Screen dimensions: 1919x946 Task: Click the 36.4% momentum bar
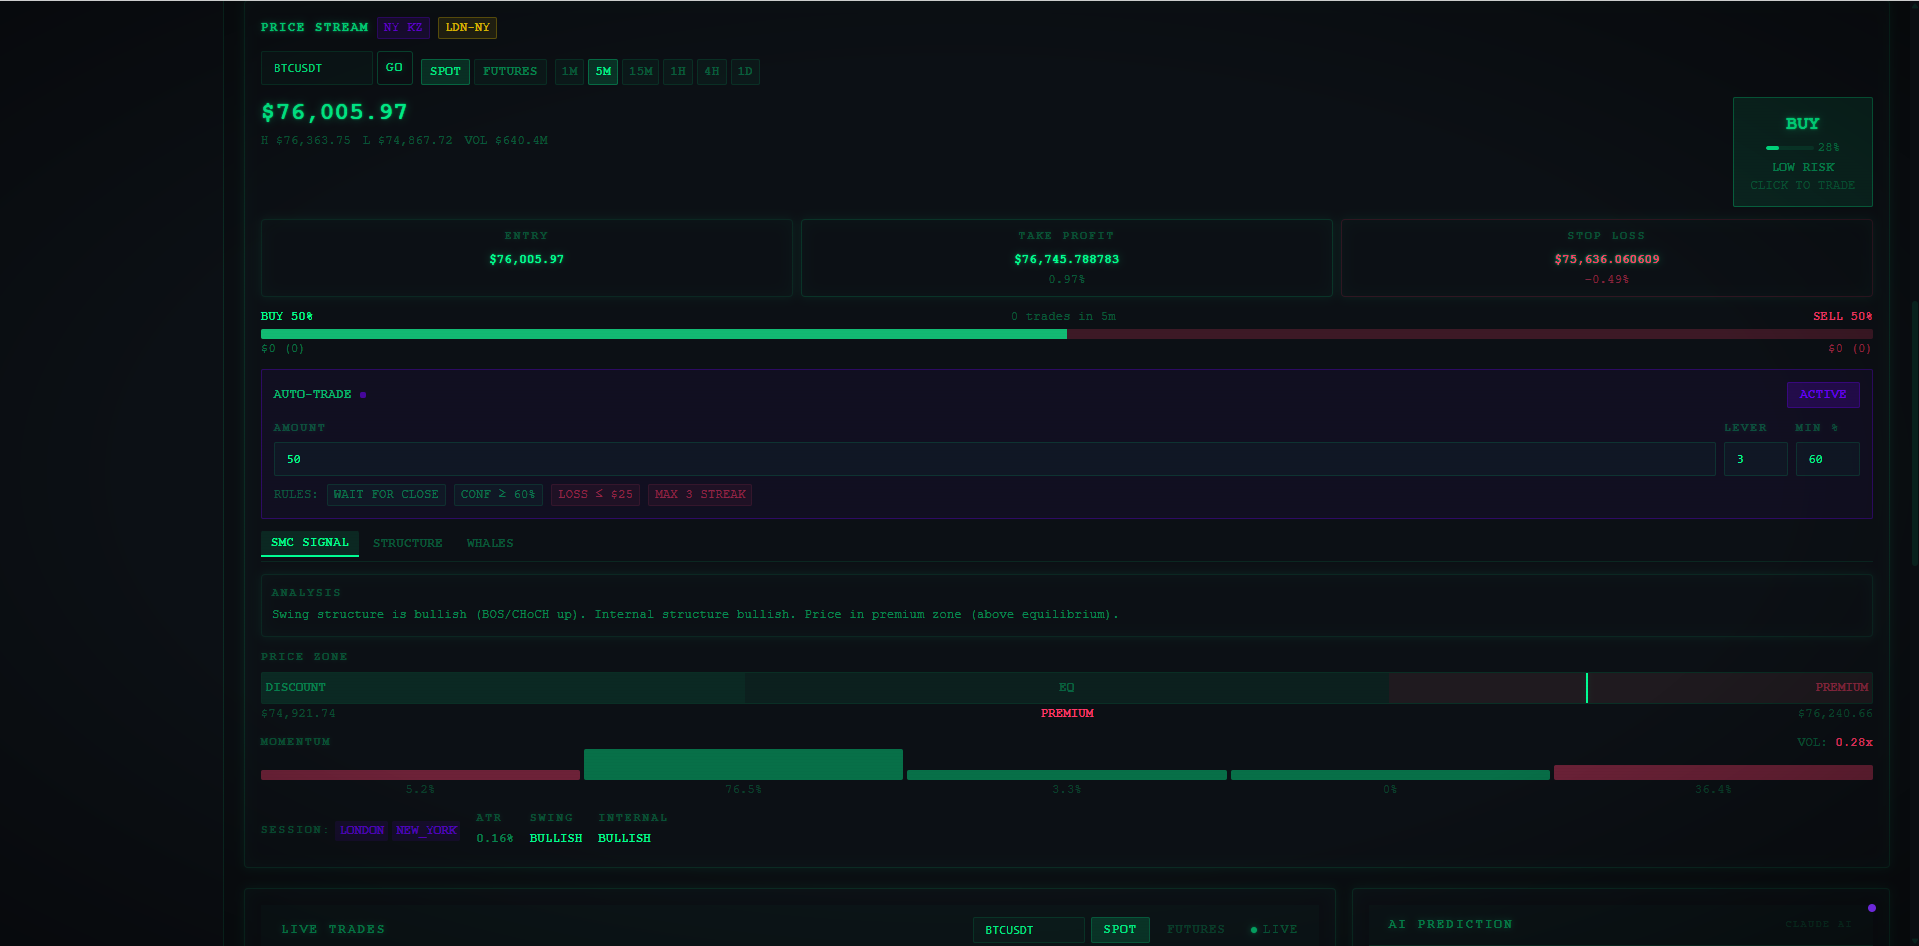(1713, 773)
